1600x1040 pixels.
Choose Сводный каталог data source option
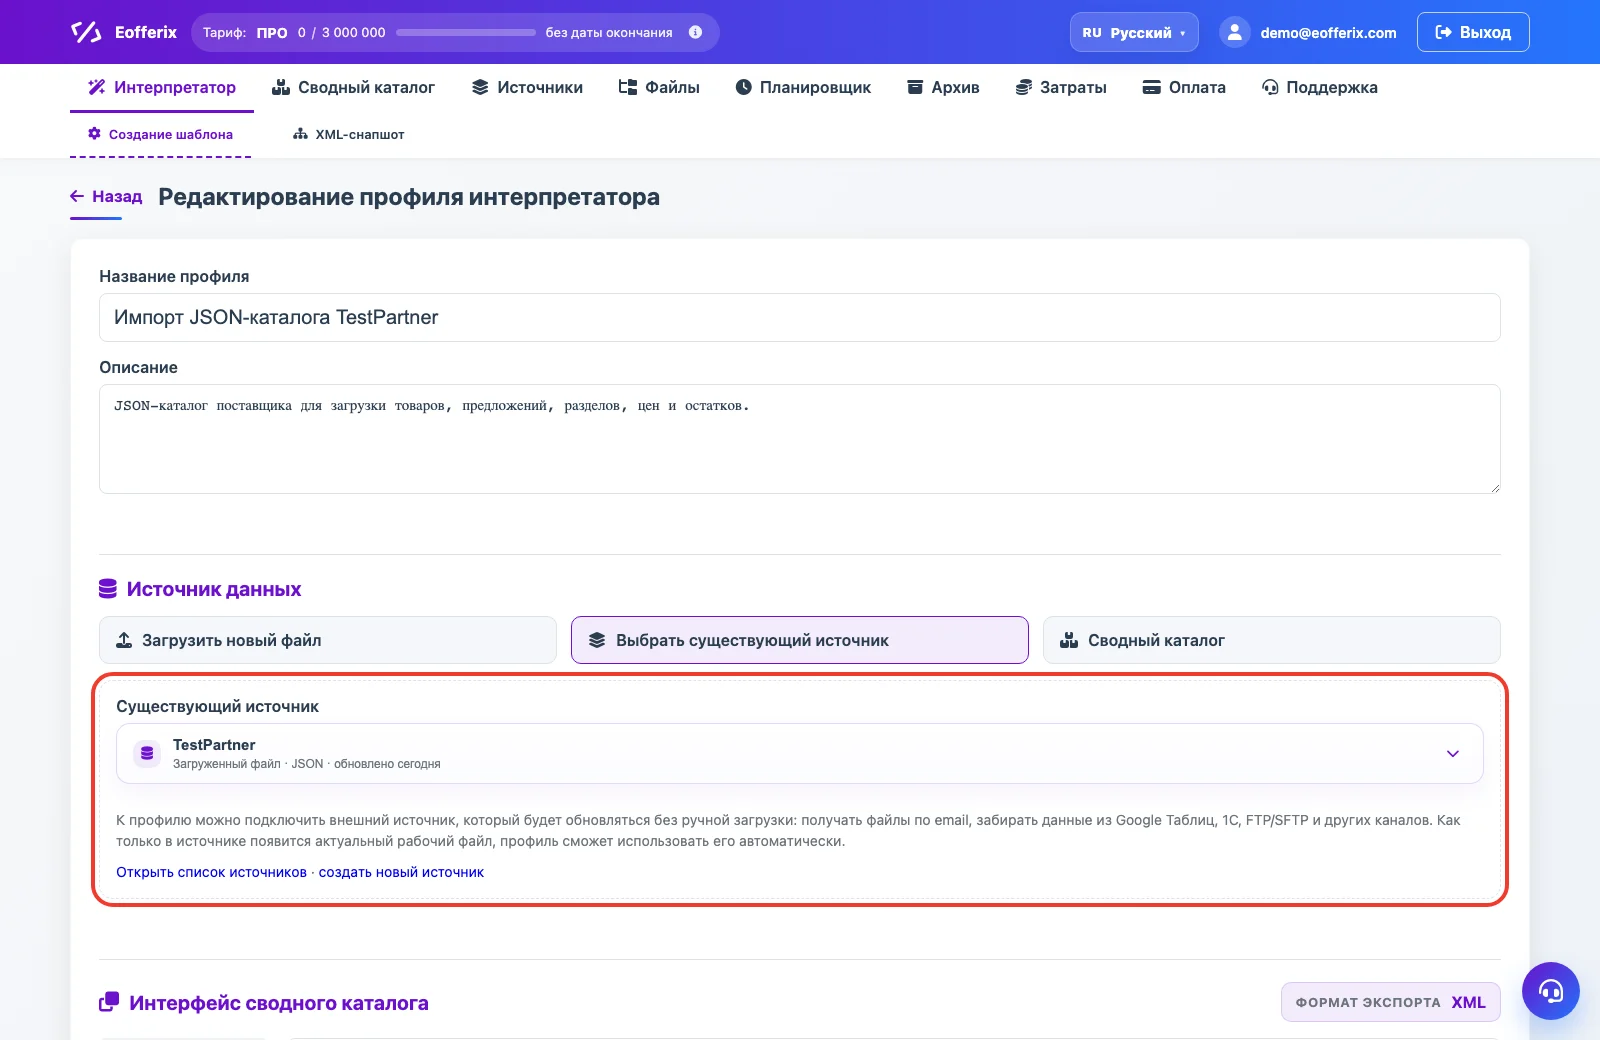(1272, 640)
